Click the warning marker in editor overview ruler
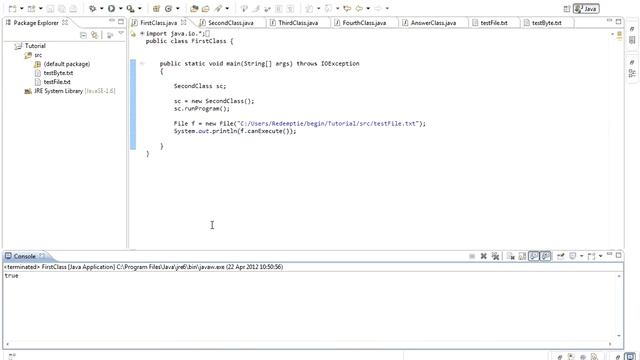 pyautogui.click(x=619, y=34)
